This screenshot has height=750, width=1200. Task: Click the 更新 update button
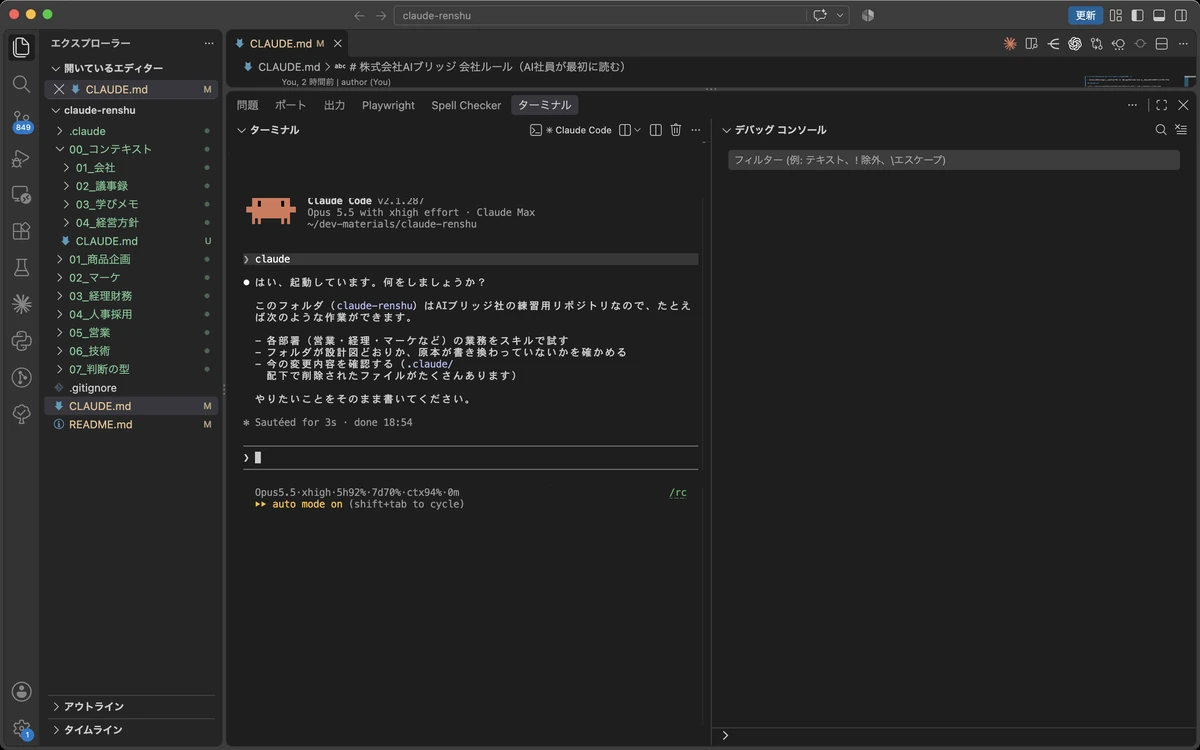click(1085, 15)
